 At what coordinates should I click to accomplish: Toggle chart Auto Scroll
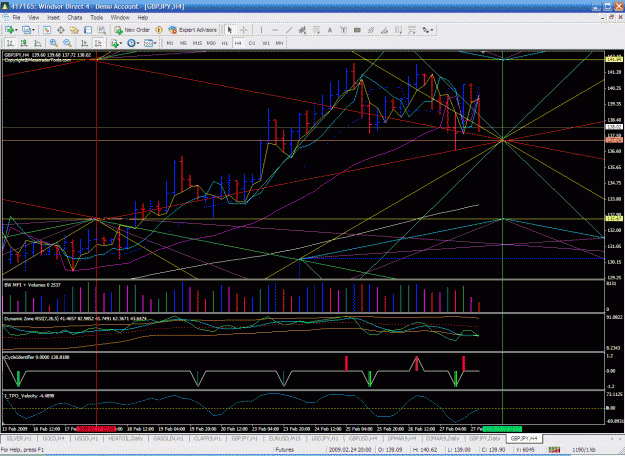point(85,43)
